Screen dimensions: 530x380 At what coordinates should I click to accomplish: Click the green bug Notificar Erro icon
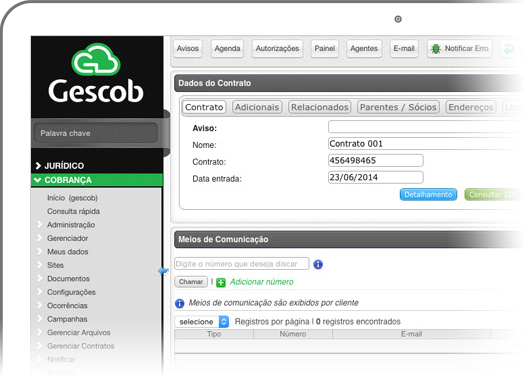tap(436, 49)
